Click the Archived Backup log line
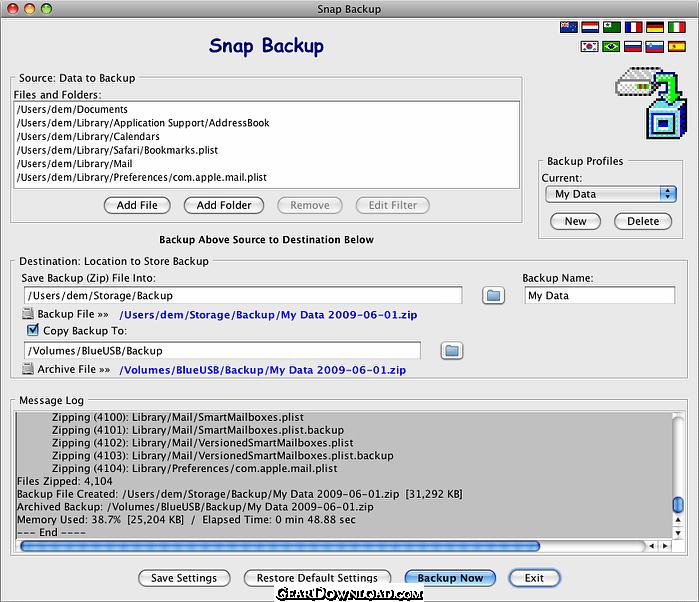 point(195,507)
